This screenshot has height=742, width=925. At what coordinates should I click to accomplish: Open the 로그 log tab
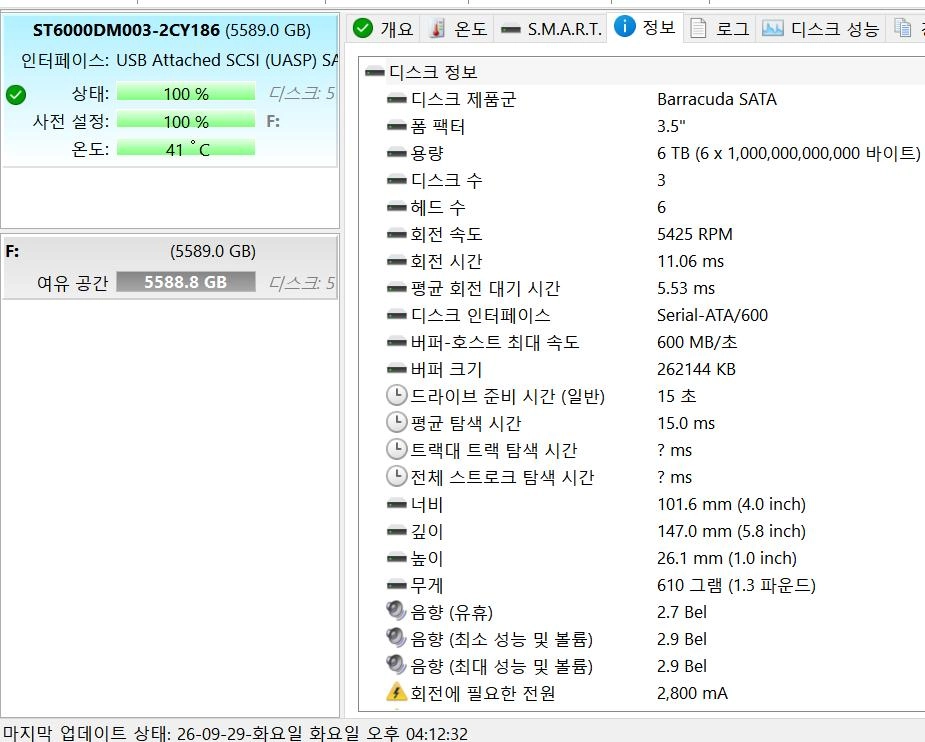tap(720, 28)
